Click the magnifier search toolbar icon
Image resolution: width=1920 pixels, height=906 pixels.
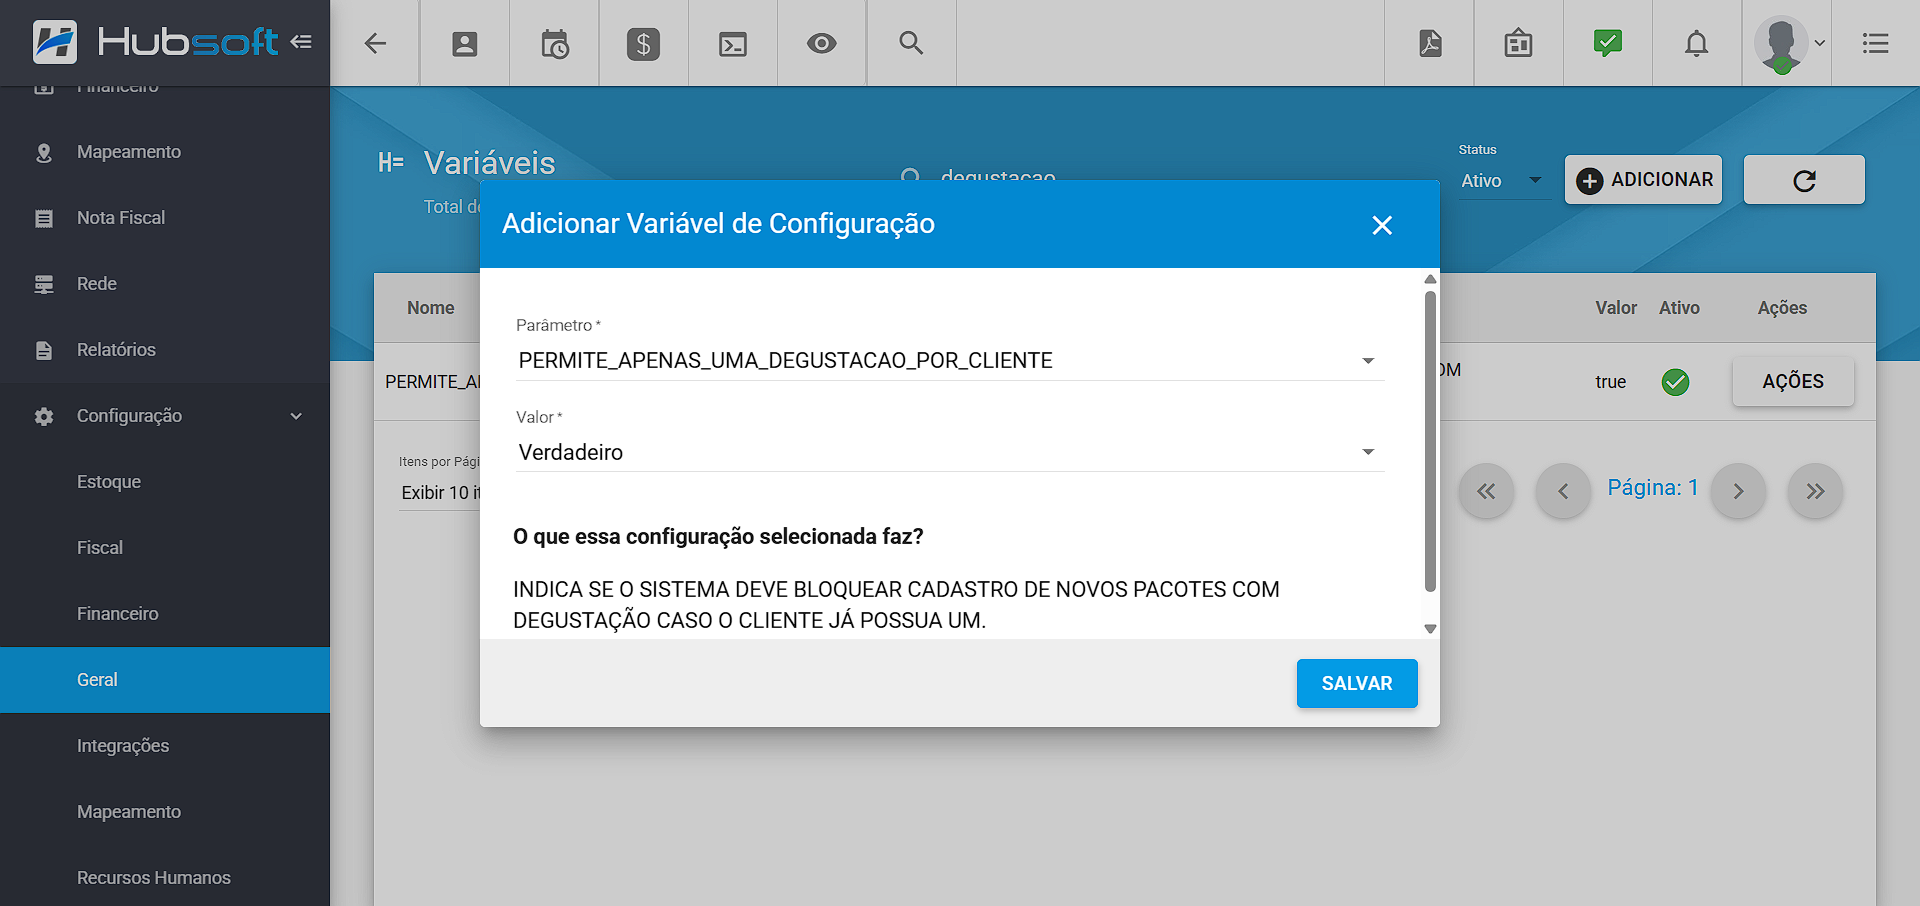[911, 43]
